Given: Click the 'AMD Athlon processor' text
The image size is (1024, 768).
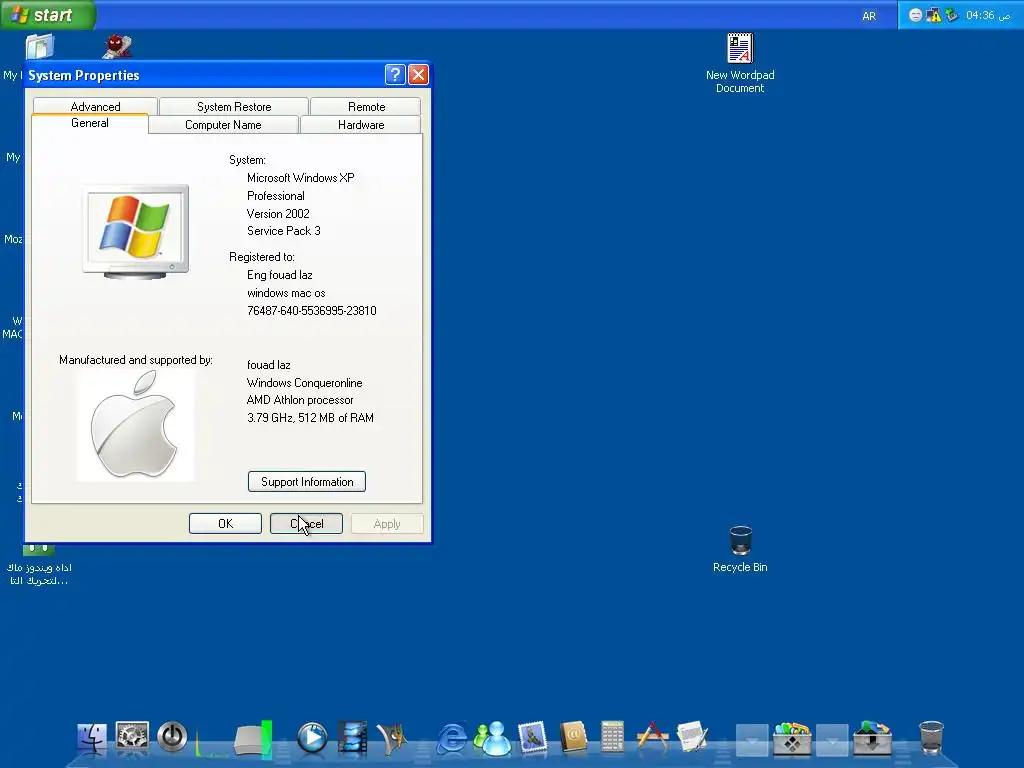Looking at the screenshot, I should pos(300,400).
